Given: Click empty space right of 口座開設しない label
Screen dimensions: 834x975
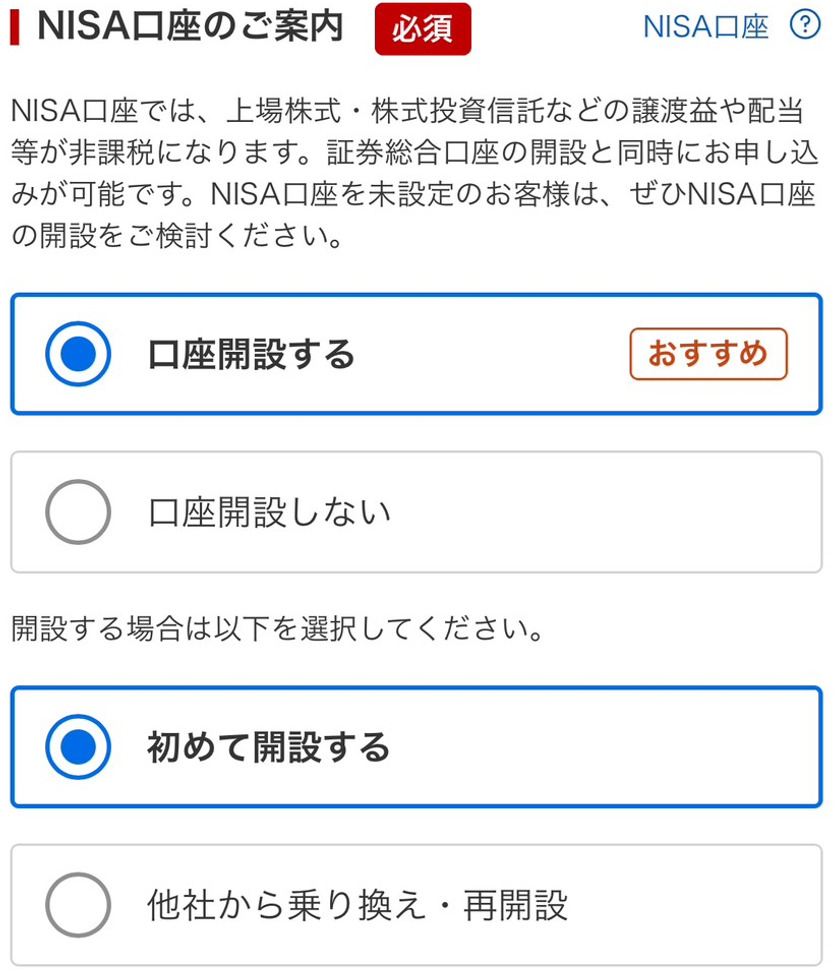Looking at the screenshot, I should [x=600, y=512].
